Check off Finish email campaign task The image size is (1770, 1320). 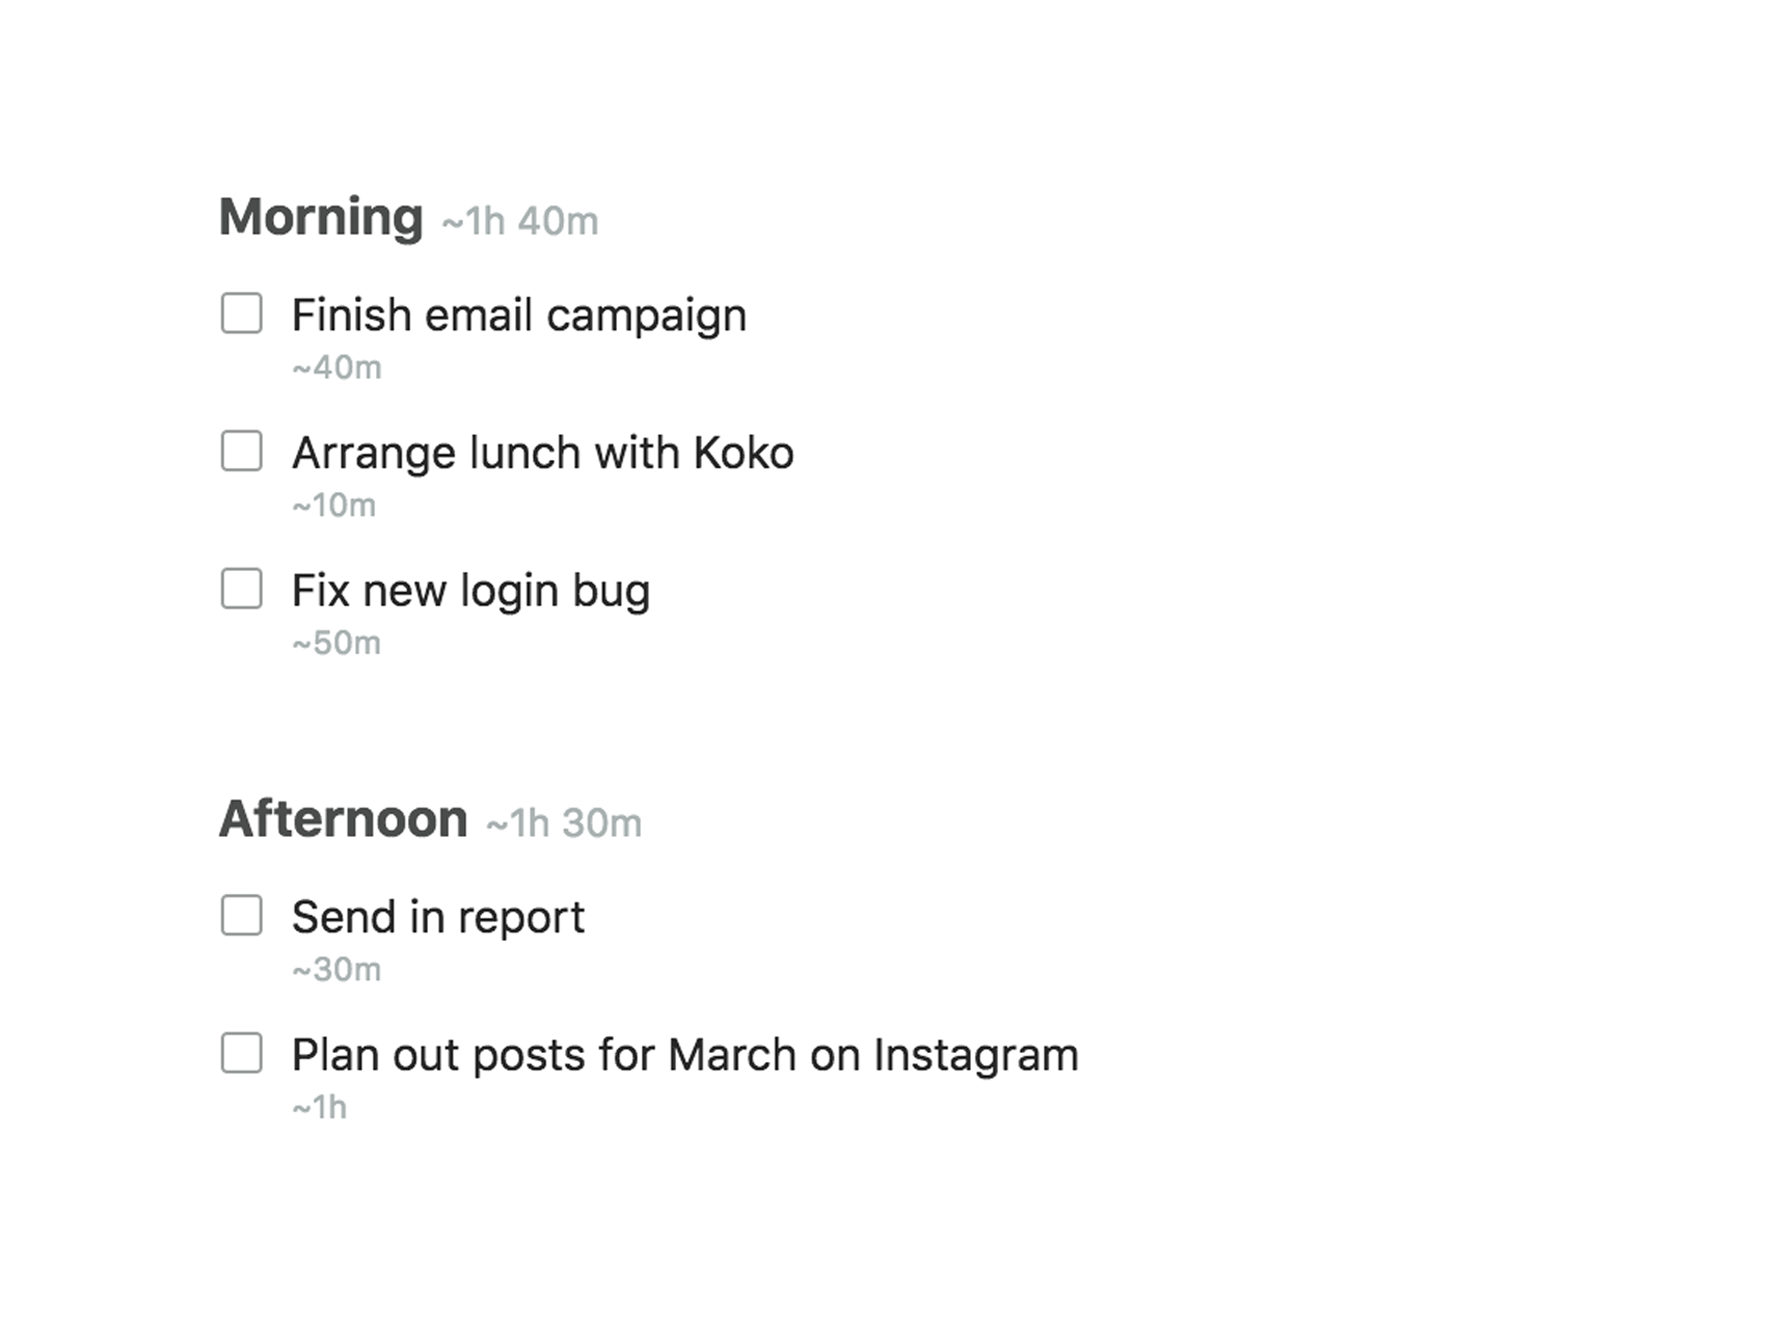coord(241,313)
